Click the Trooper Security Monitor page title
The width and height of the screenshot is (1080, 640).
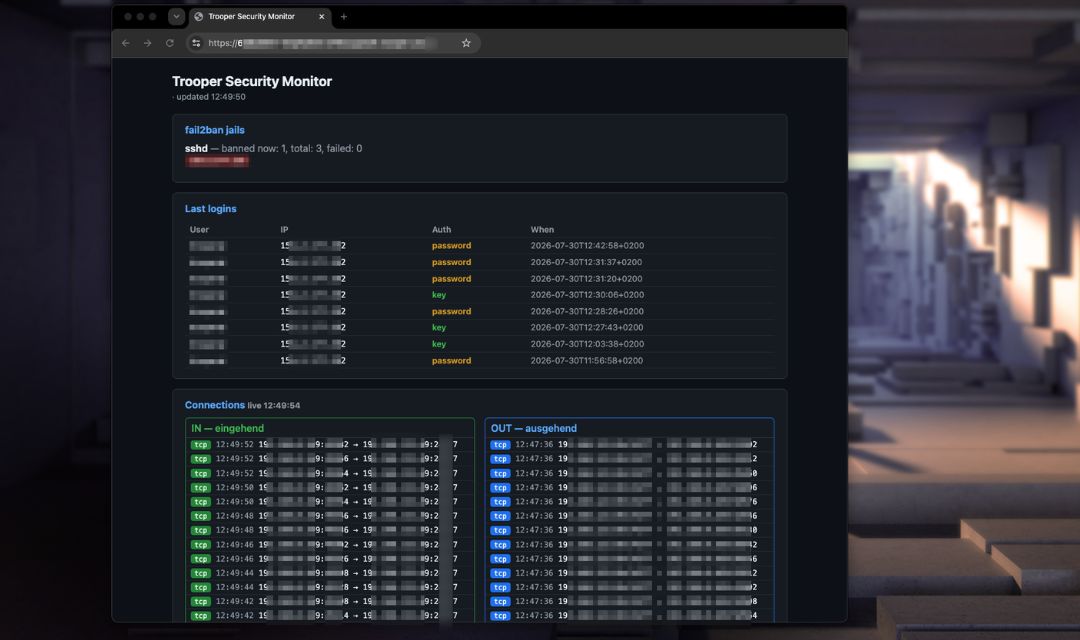point(252,81)
